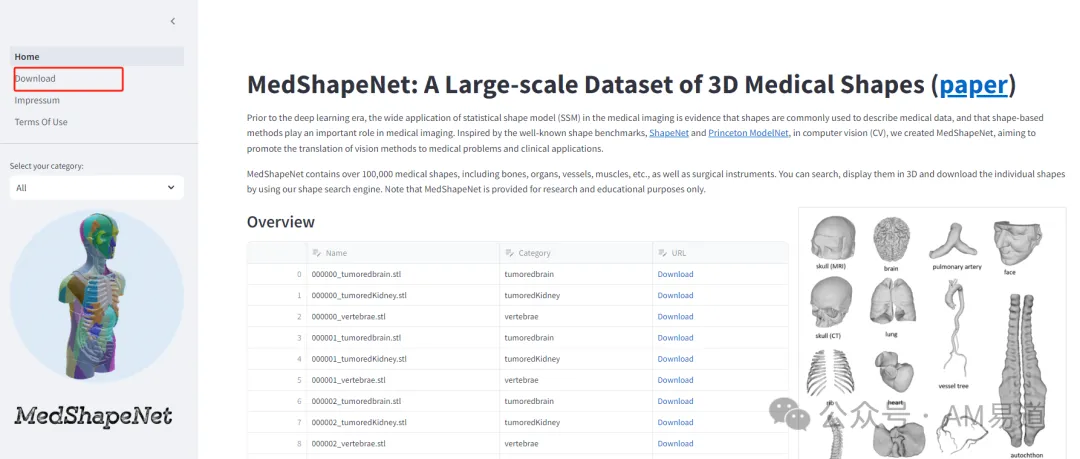Viewport: 1080px width, 459px height.
Task: Click the URL column type icon
Action: coord(662,253)
